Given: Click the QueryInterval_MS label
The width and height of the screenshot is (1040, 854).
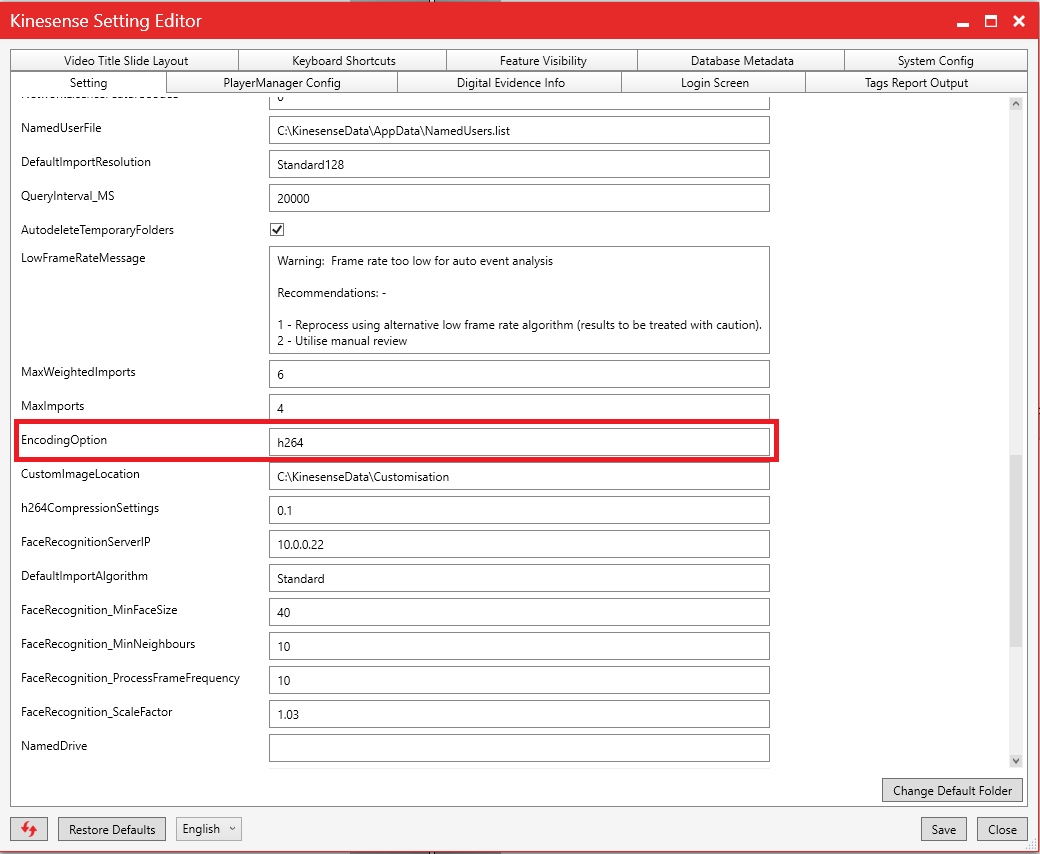Looking at the screenshot, I should pyautogui.click(x=68, y=196).
